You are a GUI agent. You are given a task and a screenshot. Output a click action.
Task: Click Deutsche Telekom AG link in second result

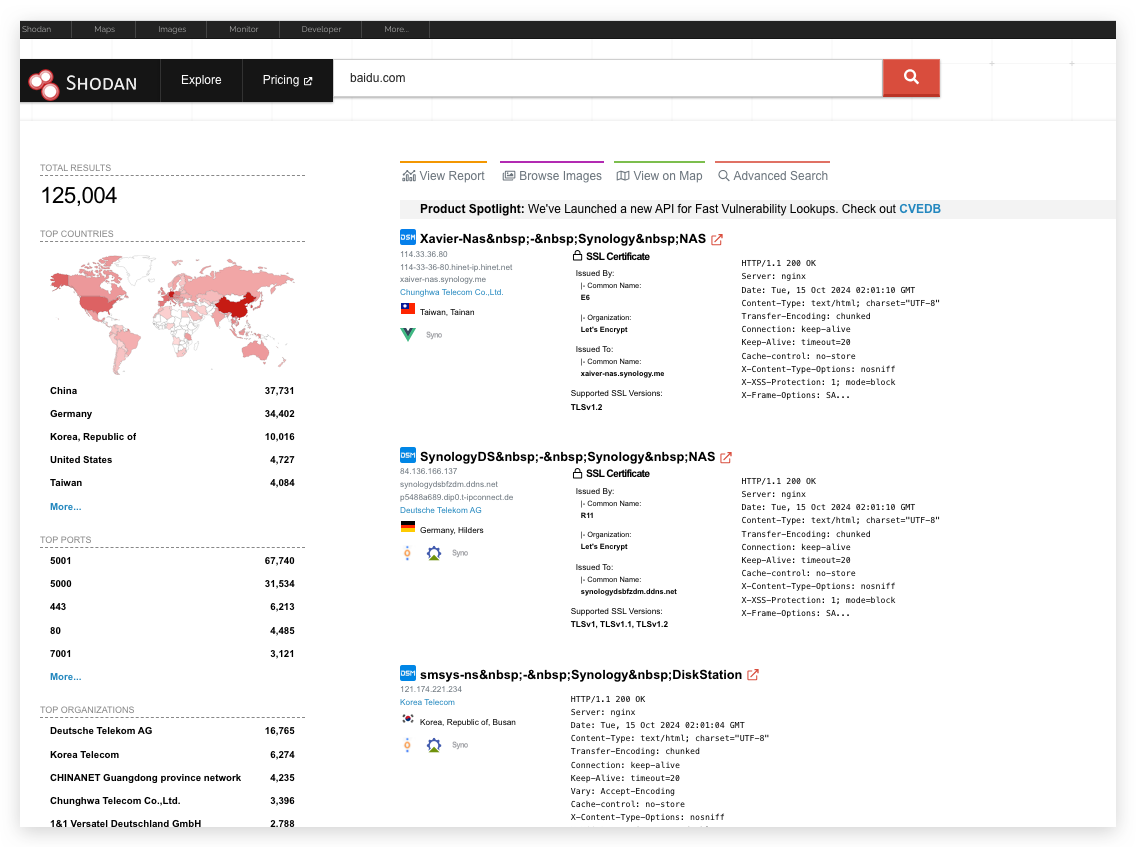coord(440,510)
